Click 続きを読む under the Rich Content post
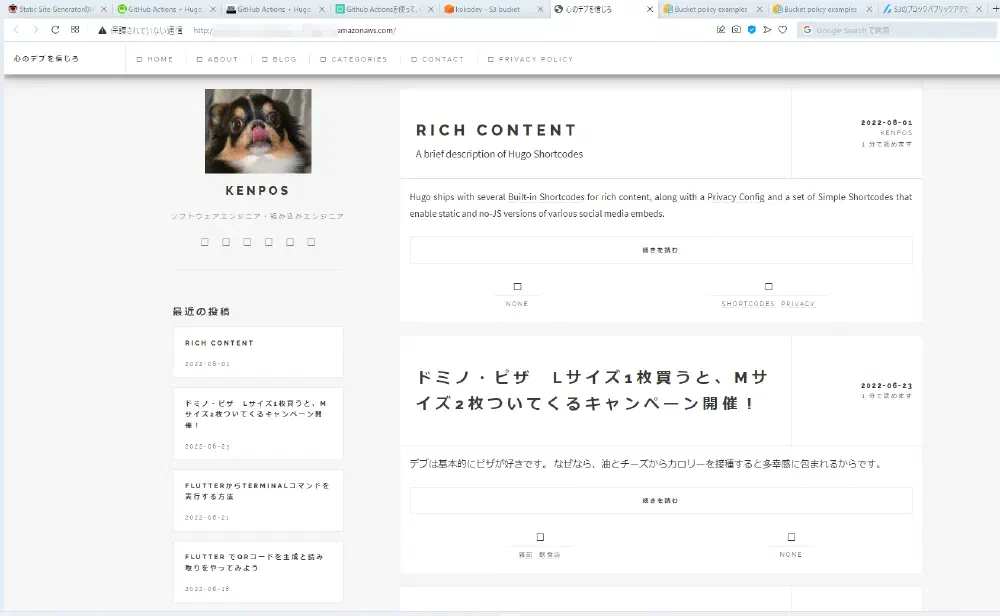This screenshot has width=1000, height=616. tap(661, 250)
